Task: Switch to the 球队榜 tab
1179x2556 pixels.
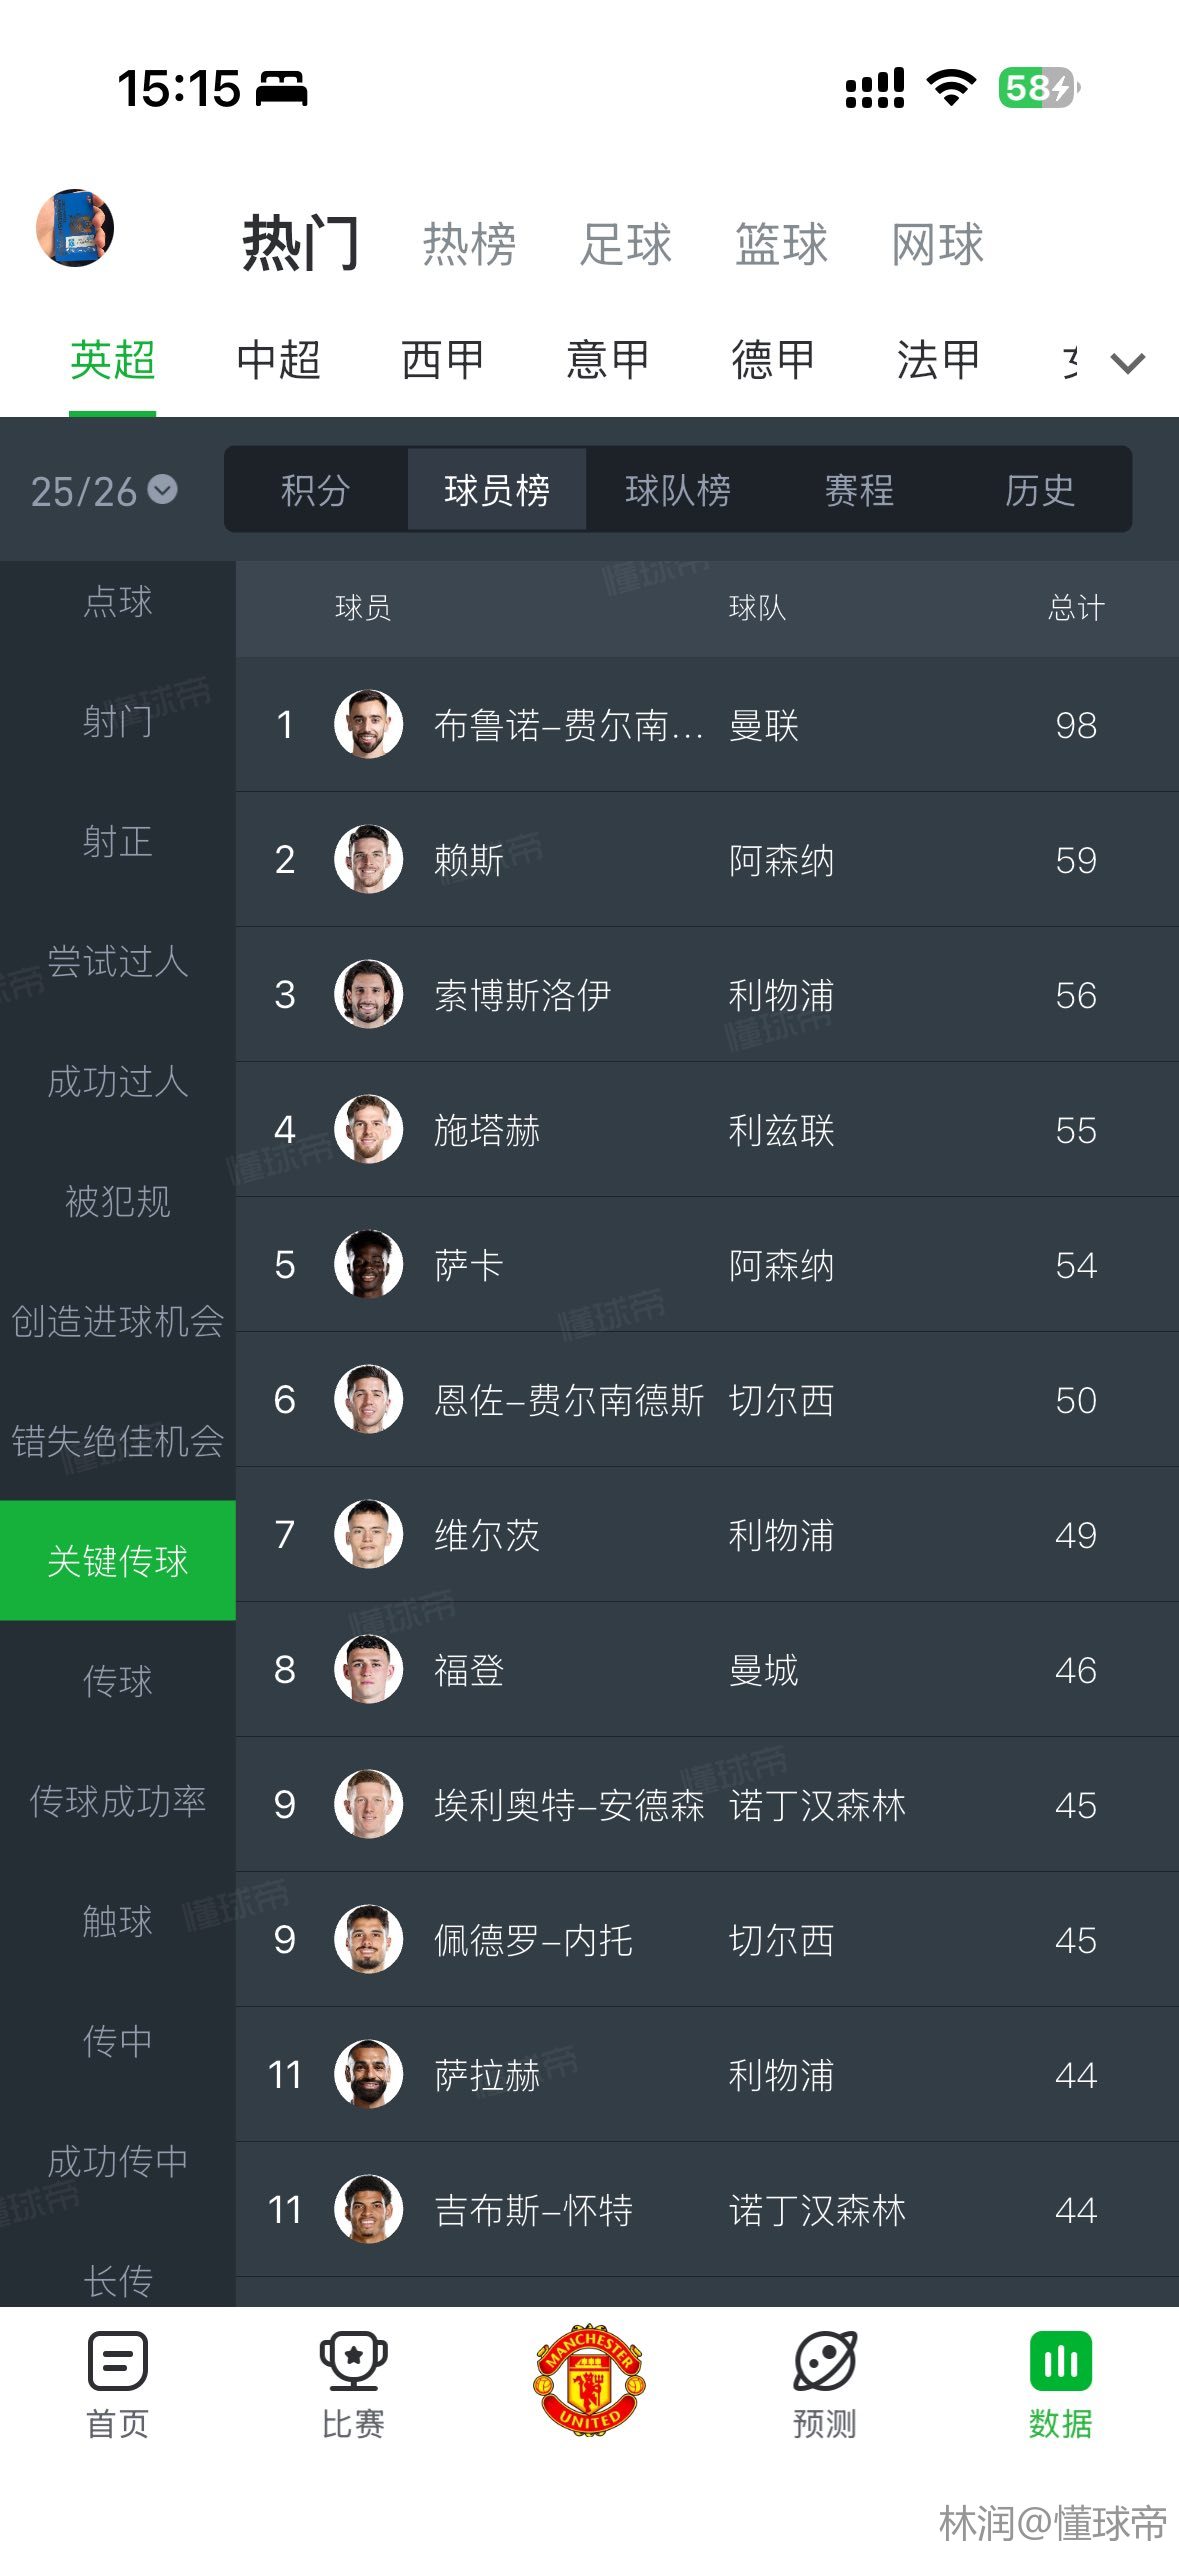Action: tap(677, 490)
